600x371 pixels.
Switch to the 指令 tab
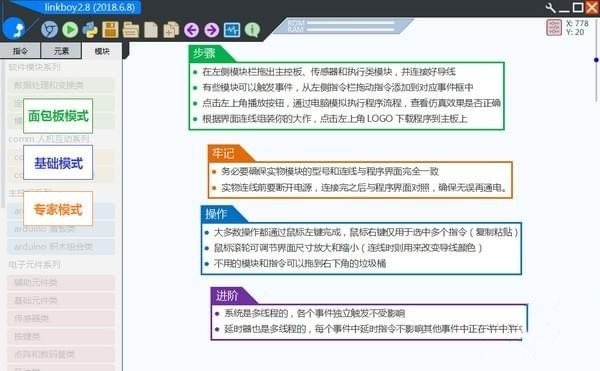point(20,51)
